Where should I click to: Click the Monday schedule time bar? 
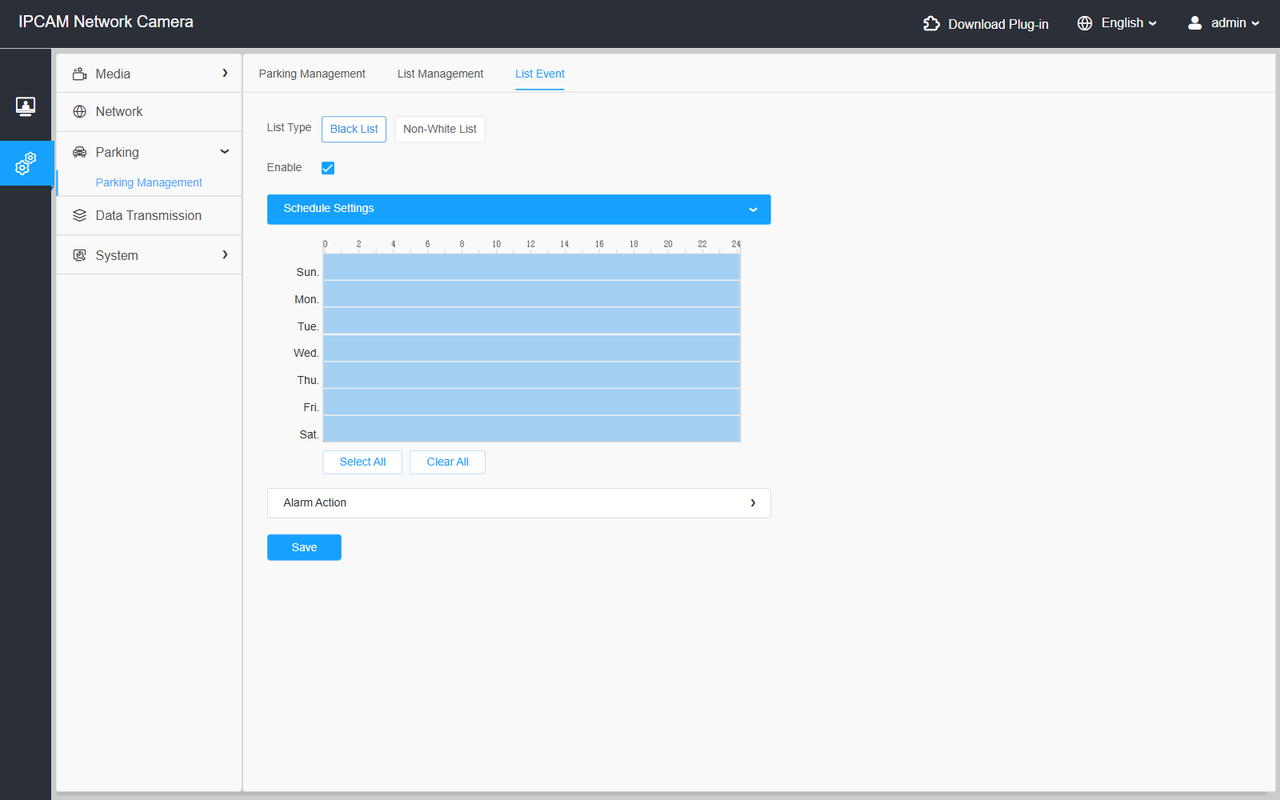531,294
